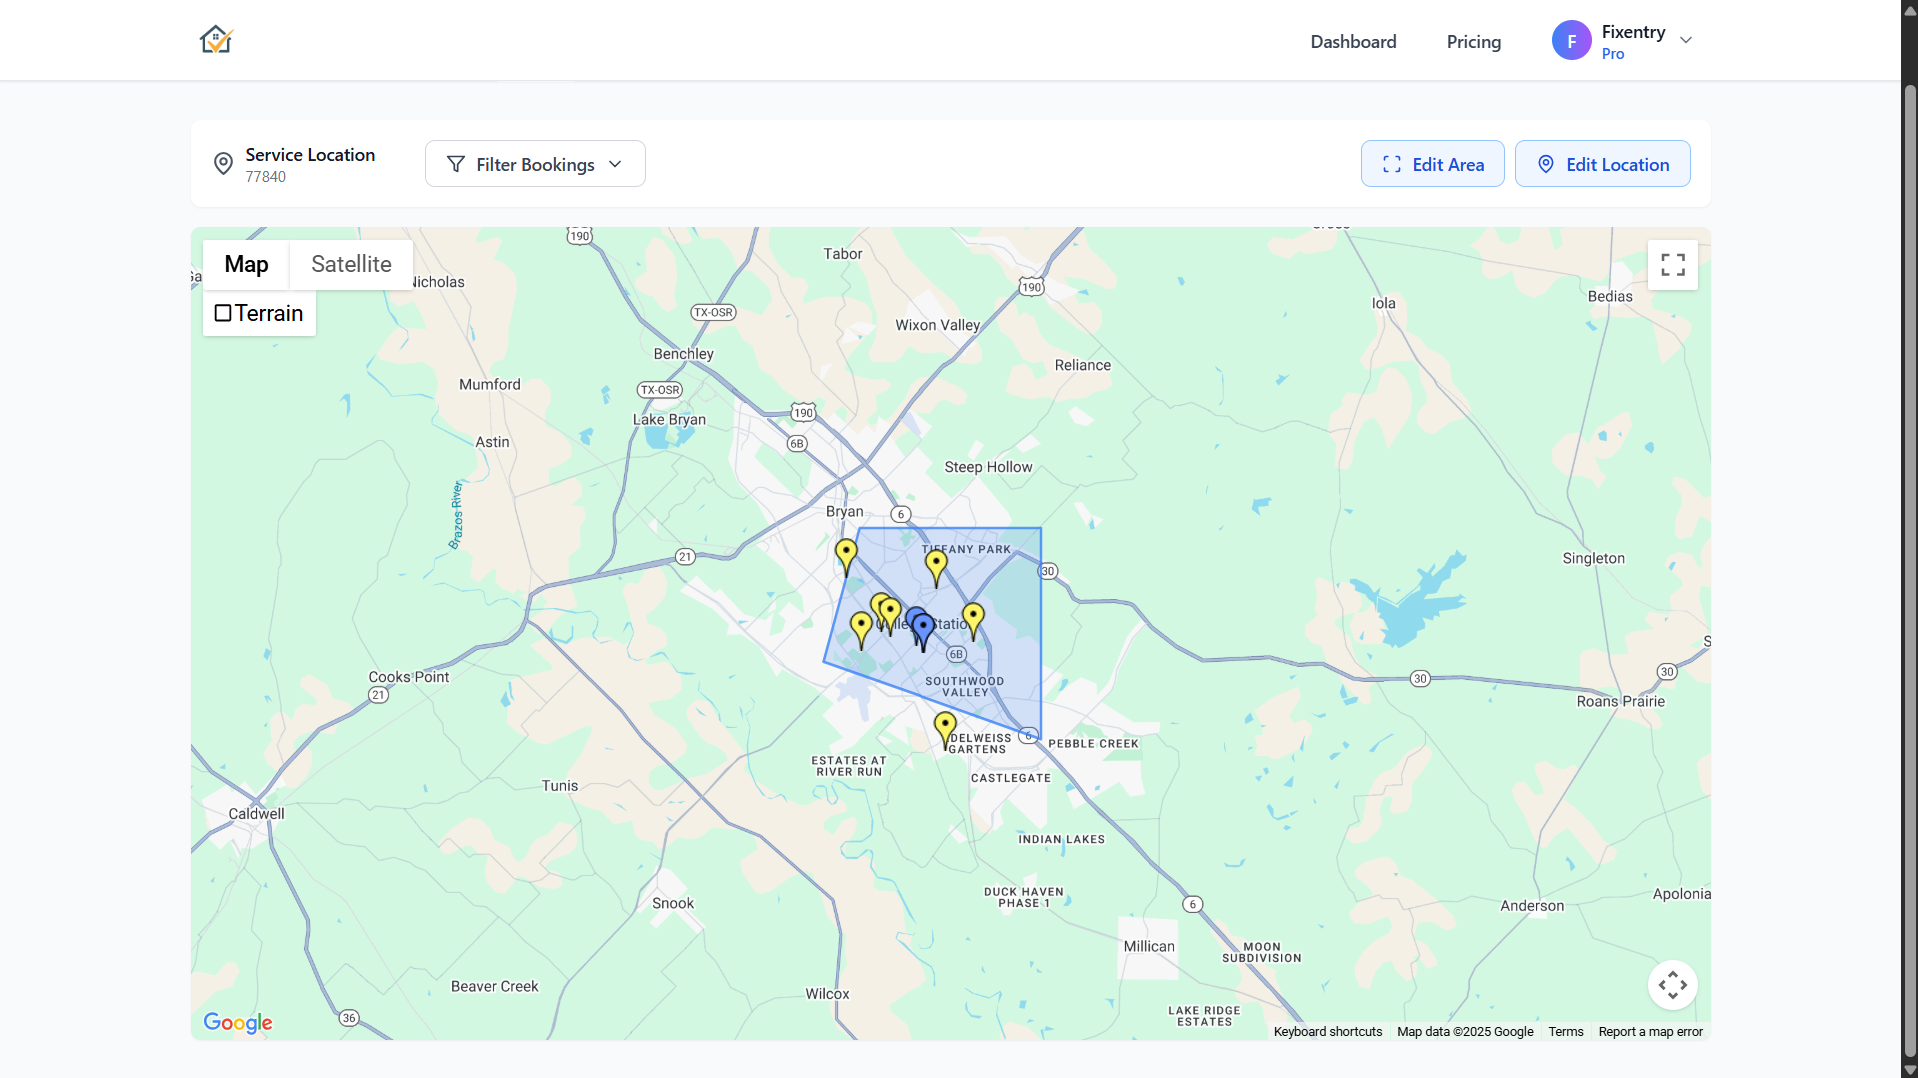Click the house logo icon
Viewport: 1918px width, 1078px height.
[x=216, y=40]
